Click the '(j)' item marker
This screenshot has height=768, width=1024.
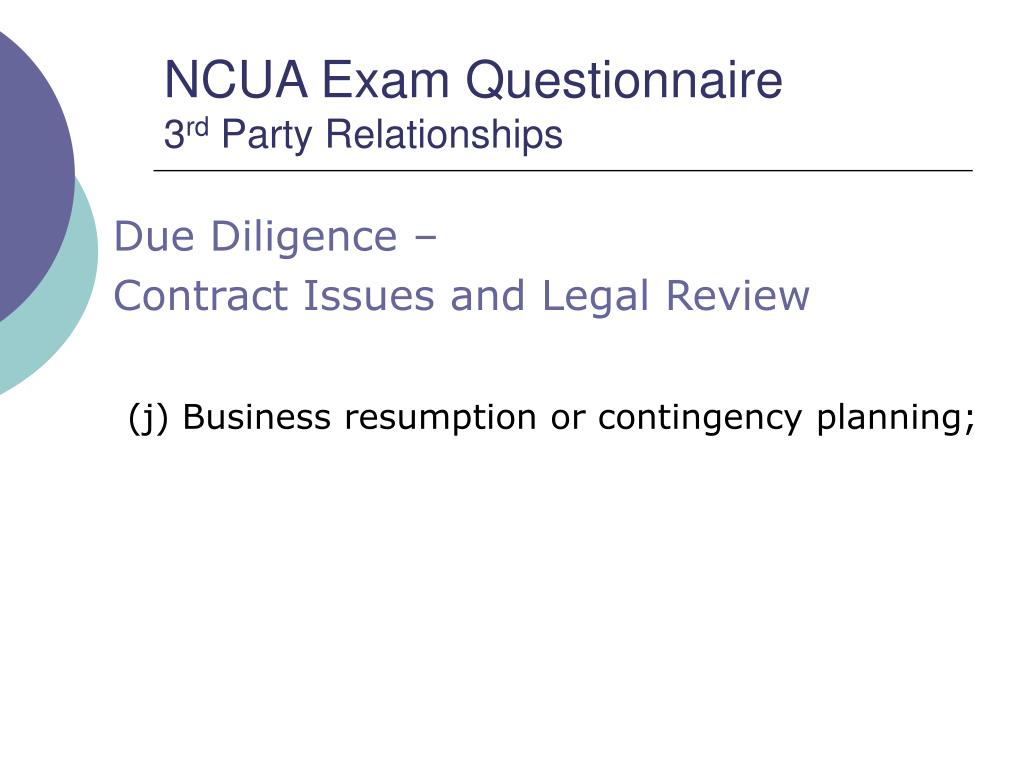(148, 419)
